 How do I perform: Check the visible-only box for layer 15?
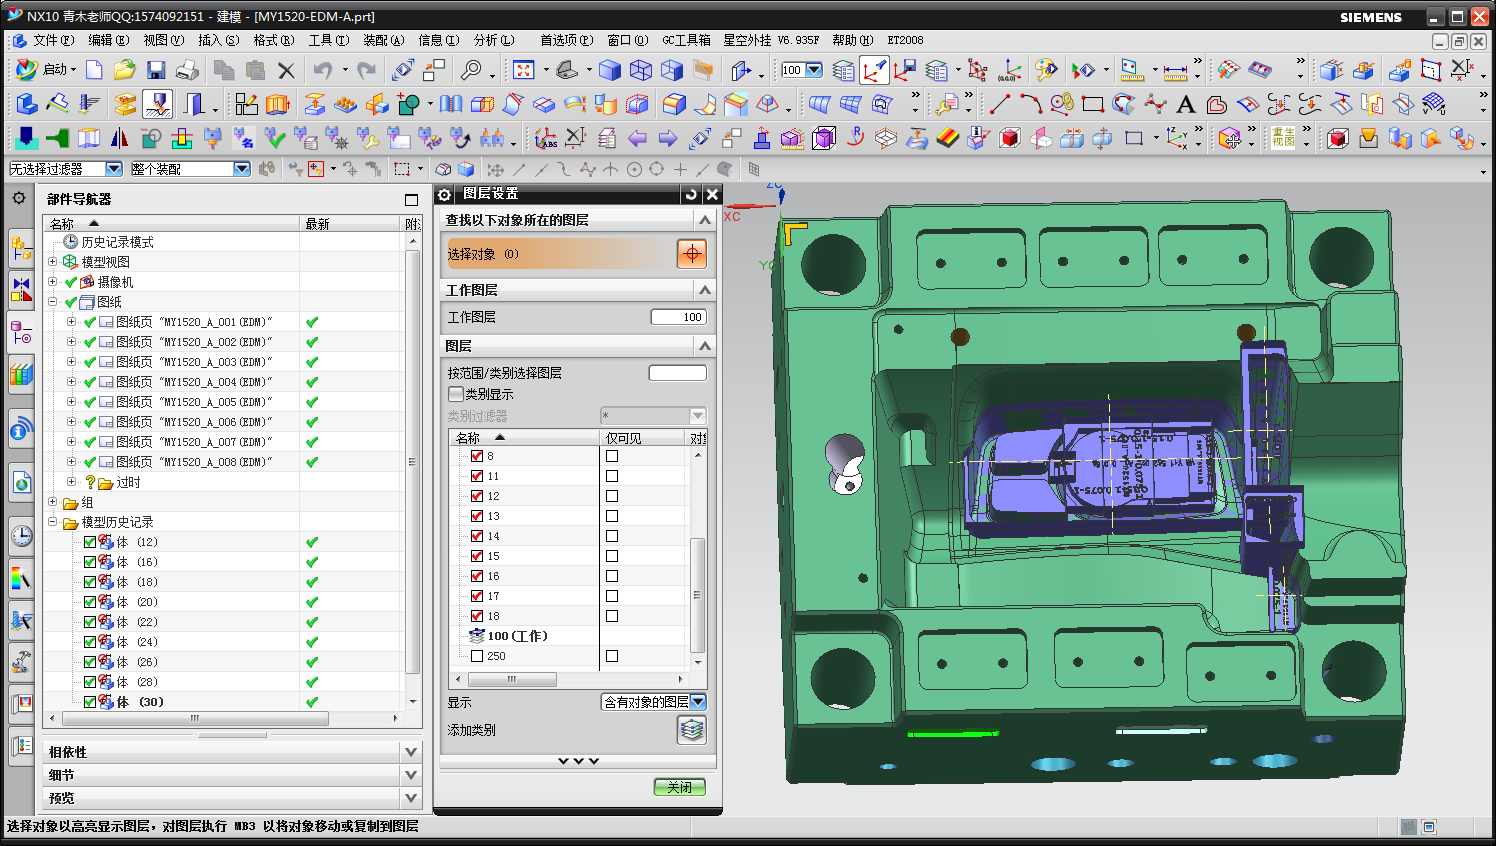coord(612,556)
